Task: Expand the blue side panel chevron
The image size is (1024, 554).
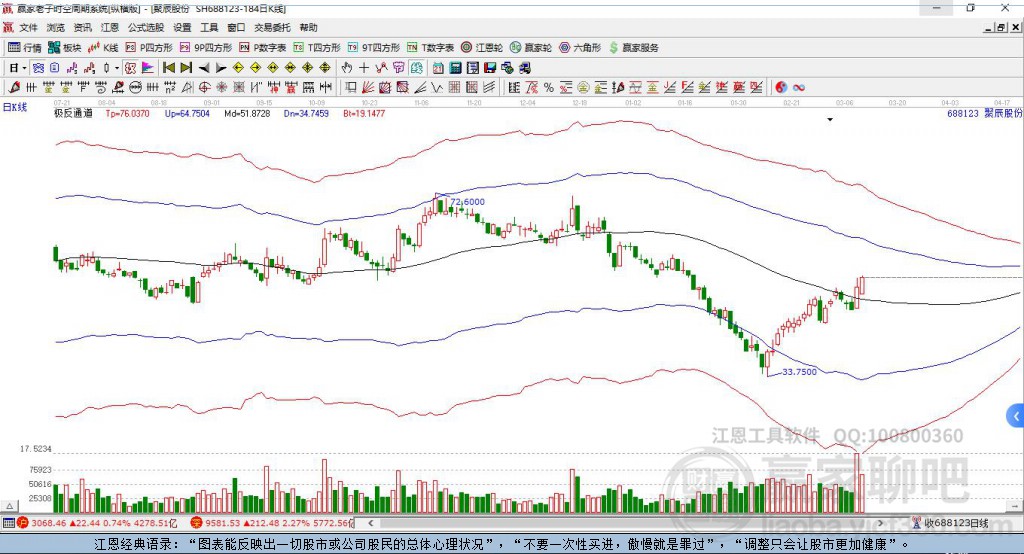Action: pyautogui.click(x=1015, y=416)
